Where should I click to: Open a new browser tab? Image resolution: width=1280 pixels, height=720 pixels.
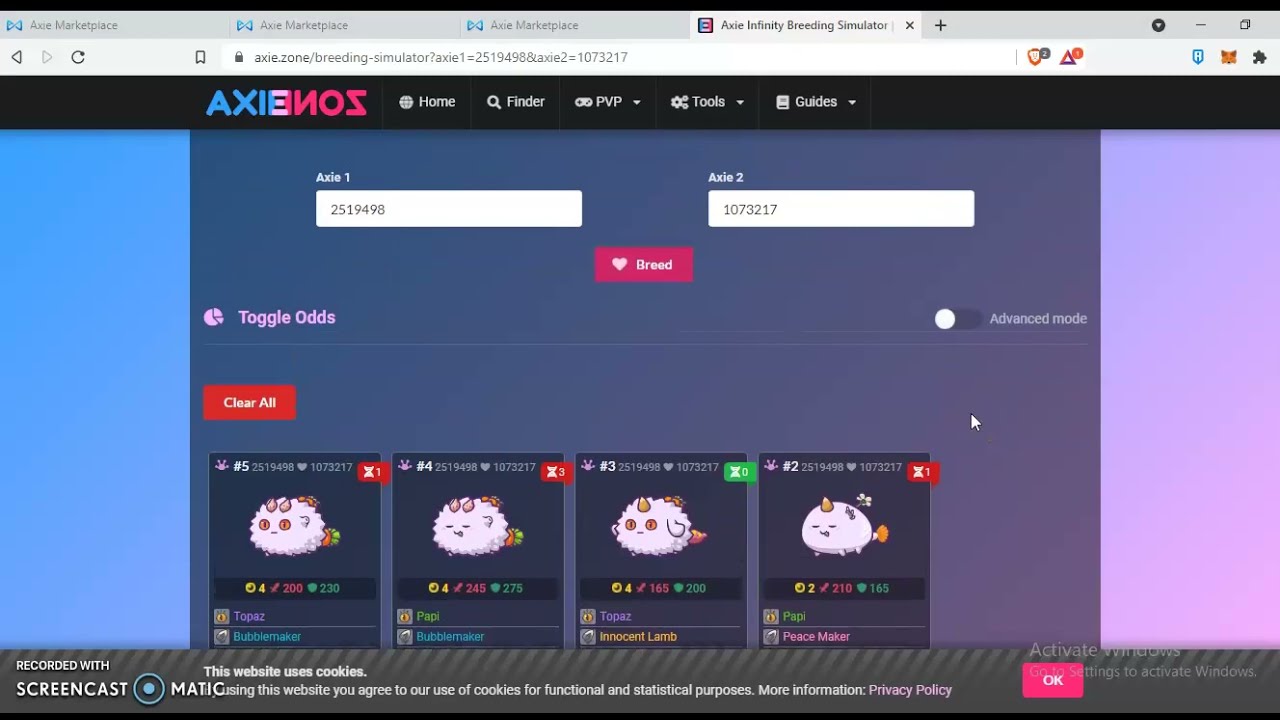[940, 25]
